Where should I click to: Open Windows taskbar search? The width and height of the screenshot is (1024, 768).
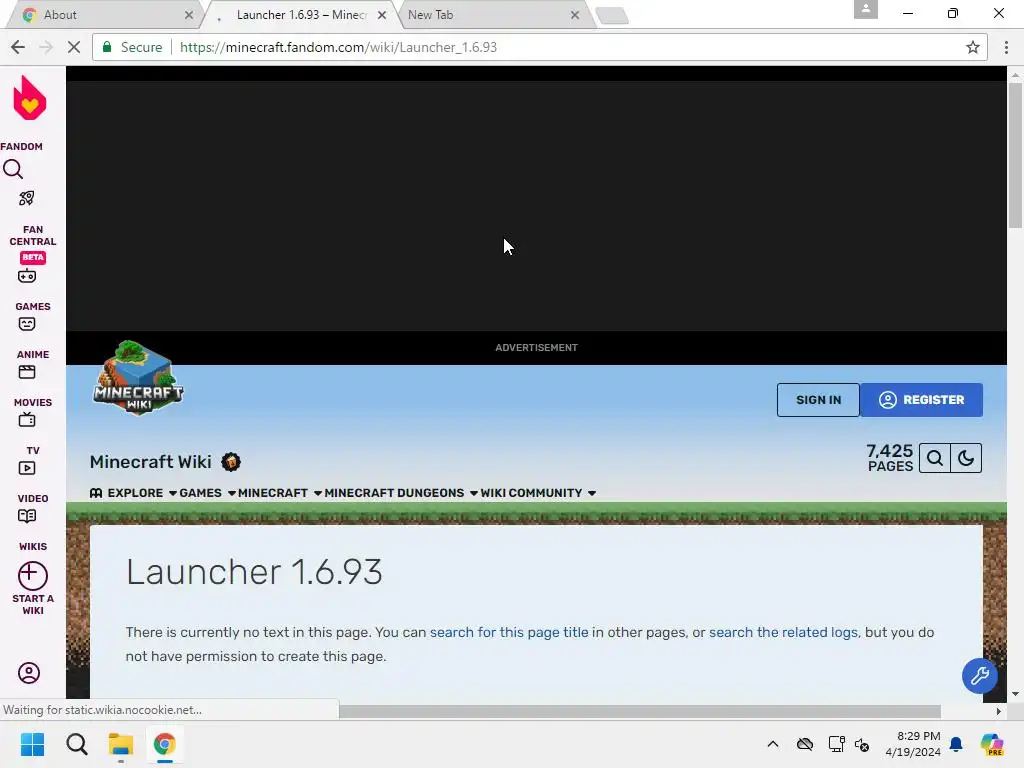click(77, 744)
